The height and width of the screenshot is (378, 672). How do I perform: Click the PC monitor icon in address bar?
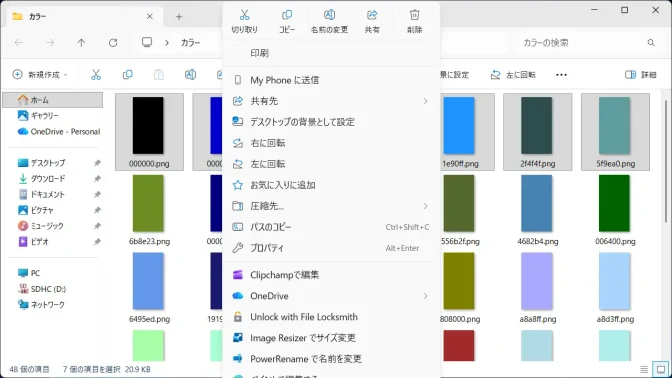[147, 42]
